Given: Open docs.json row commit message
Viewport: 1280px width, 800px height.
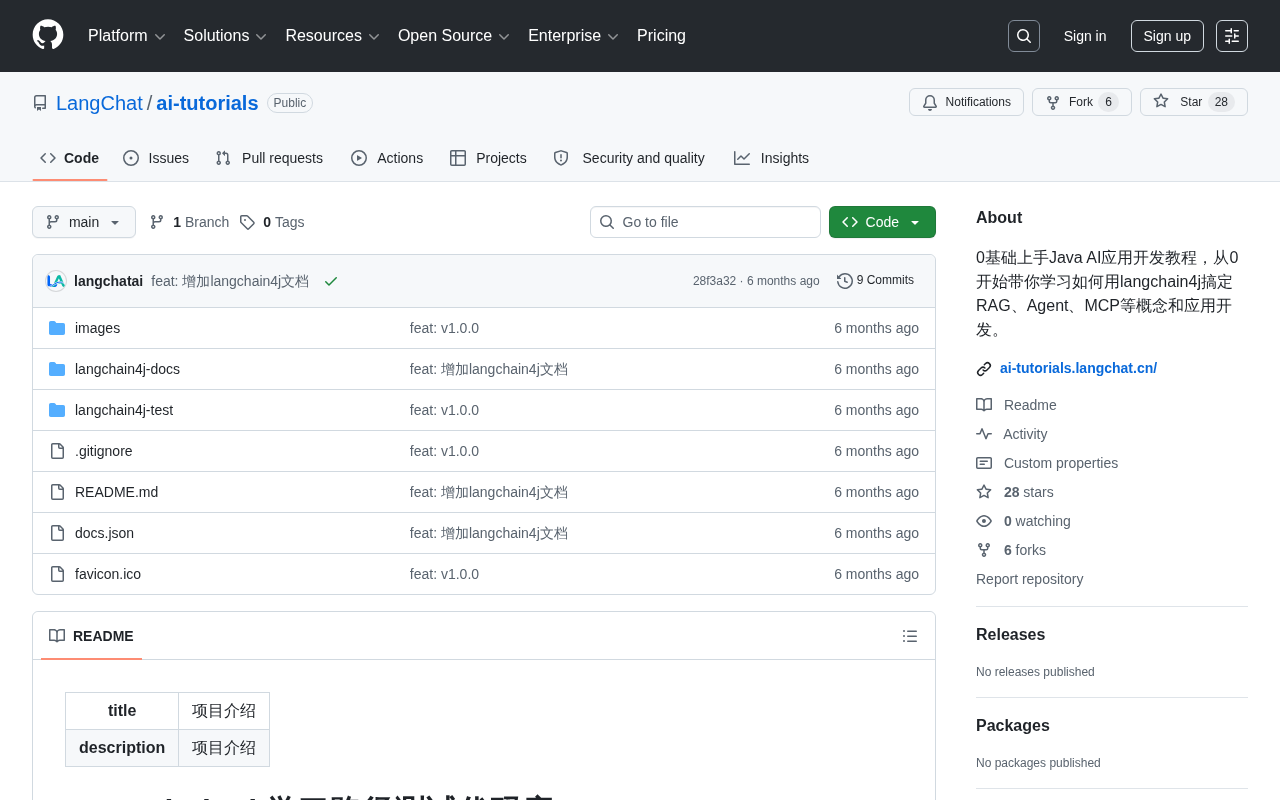Looking at the screenshot, I should [489, 533].
